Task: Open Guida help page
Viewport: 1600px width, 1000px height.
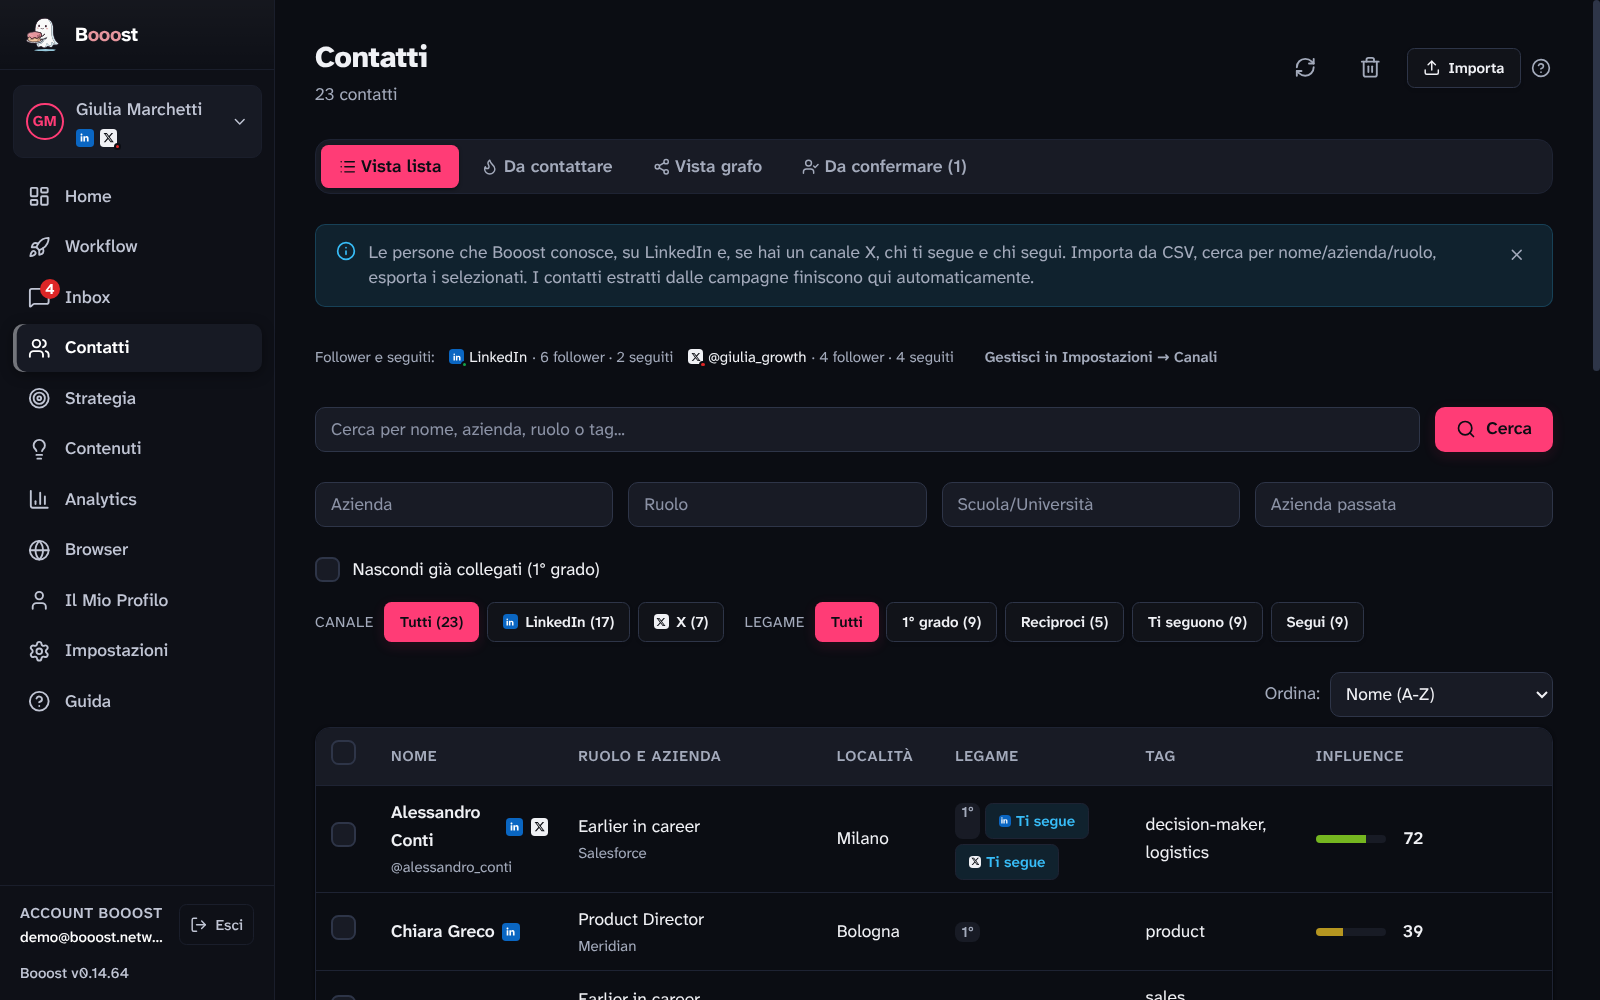Action: point(138,701)
